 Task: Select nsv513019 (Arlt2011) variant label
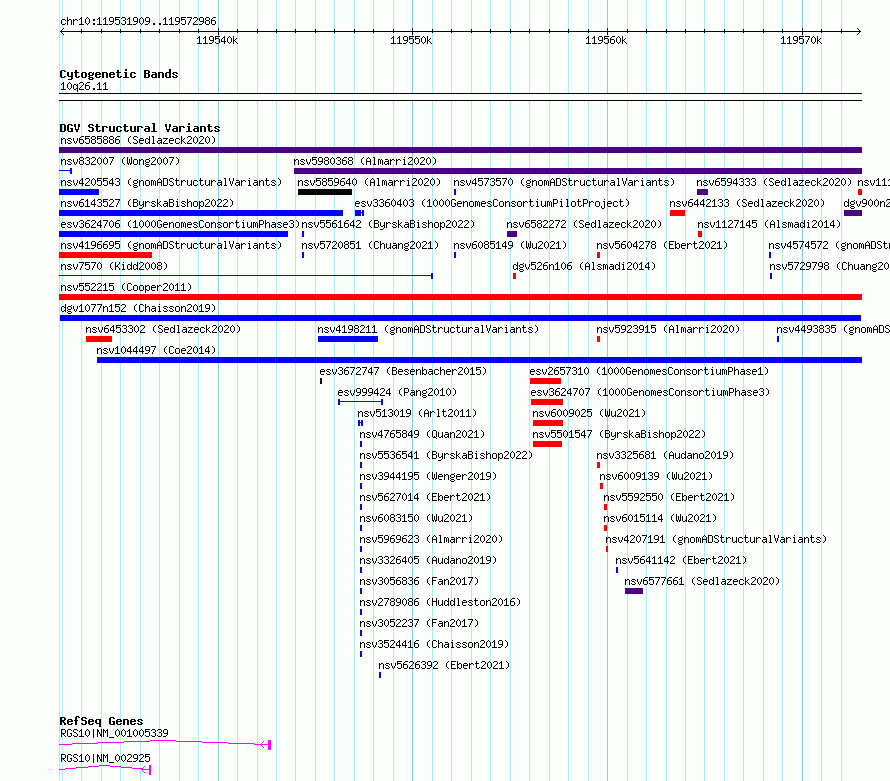(417, 413)
